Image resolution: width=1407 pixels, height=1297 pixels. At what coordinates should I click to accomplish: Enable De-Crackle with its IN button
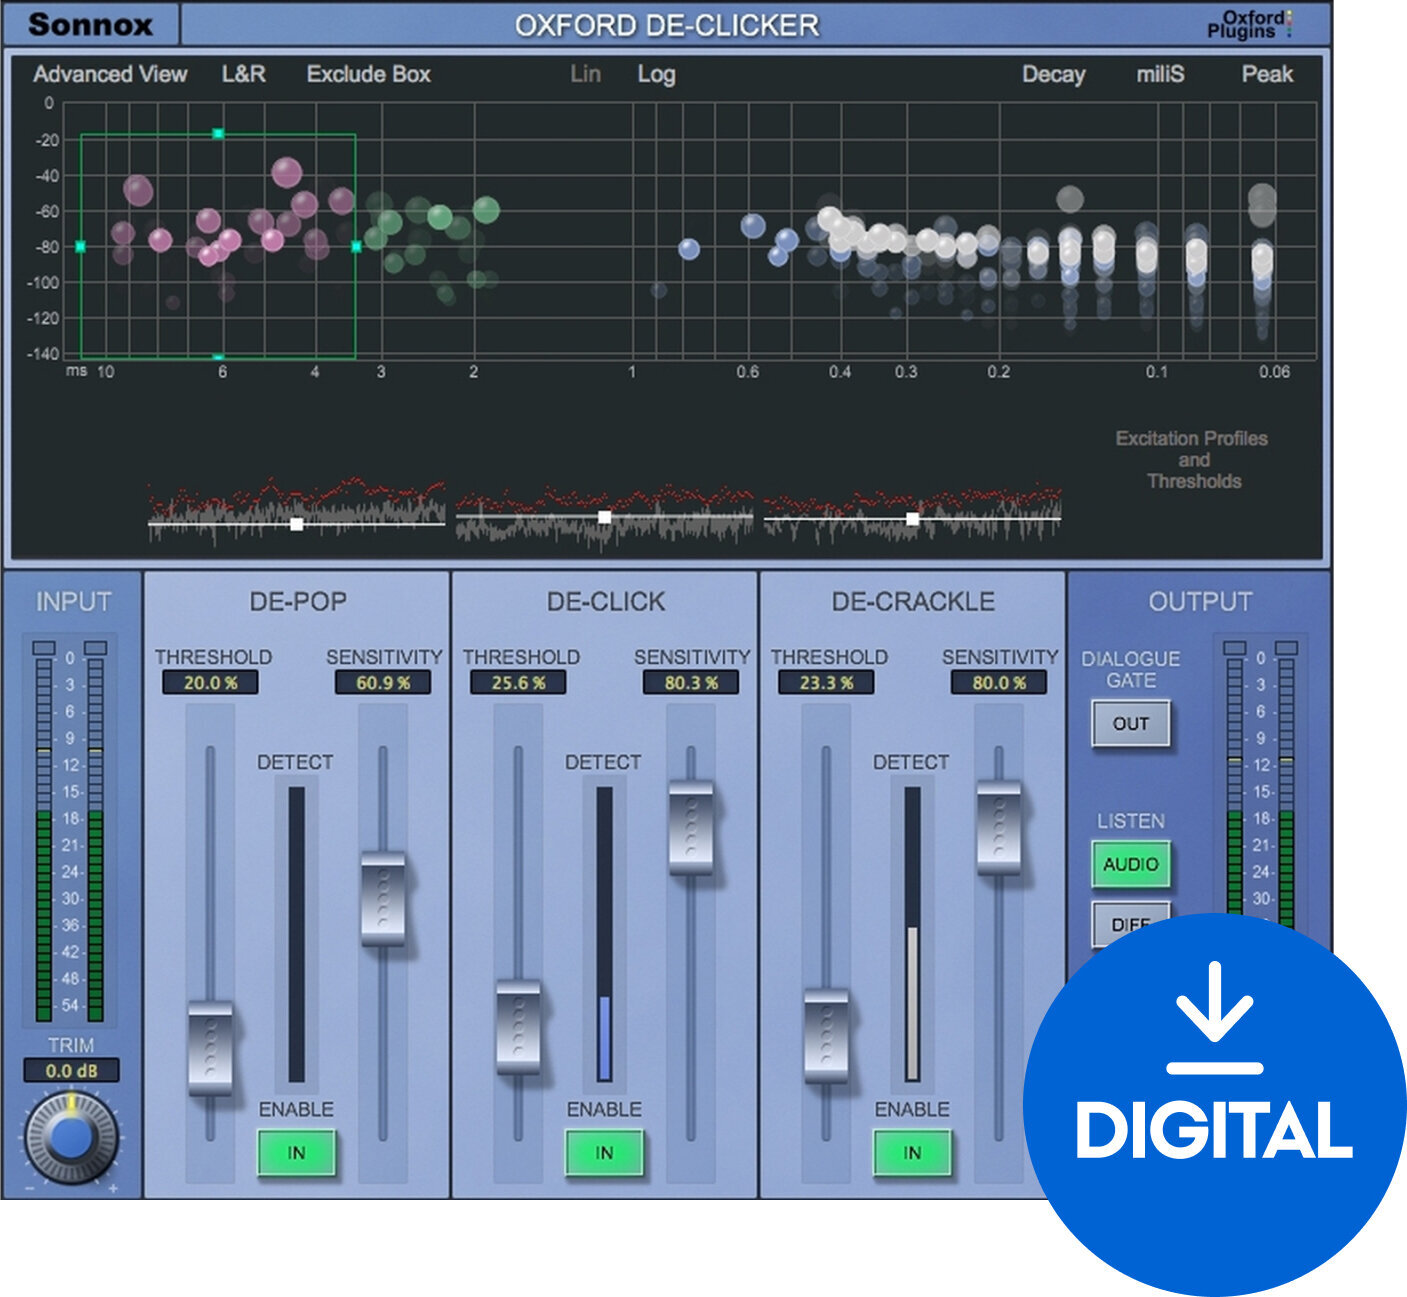pyautogui.click(x=911, y=1152)
